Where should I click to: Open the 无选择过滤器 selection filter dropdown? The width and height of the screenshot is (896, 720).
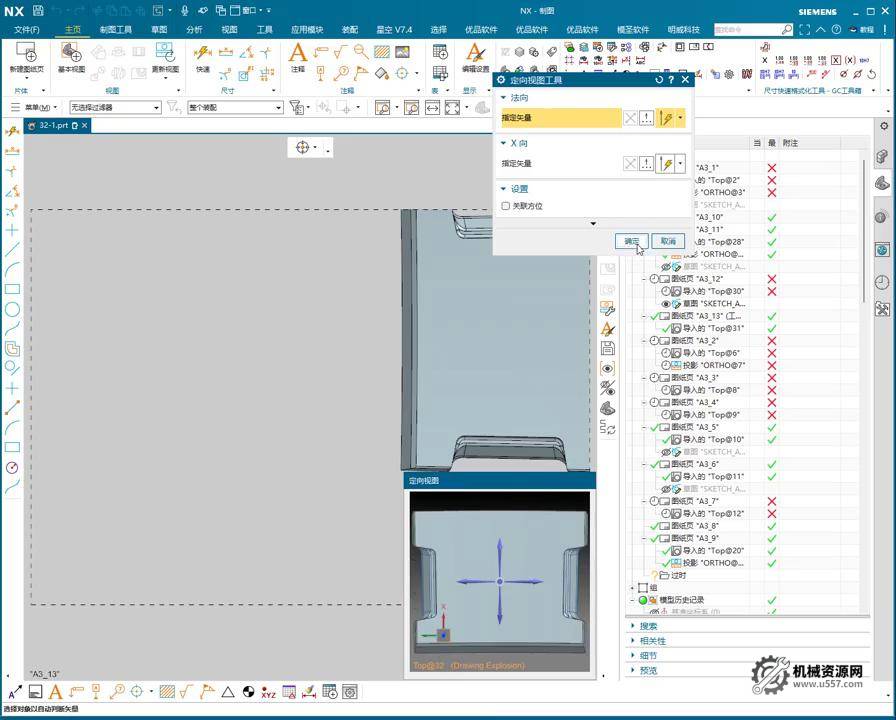115,107
